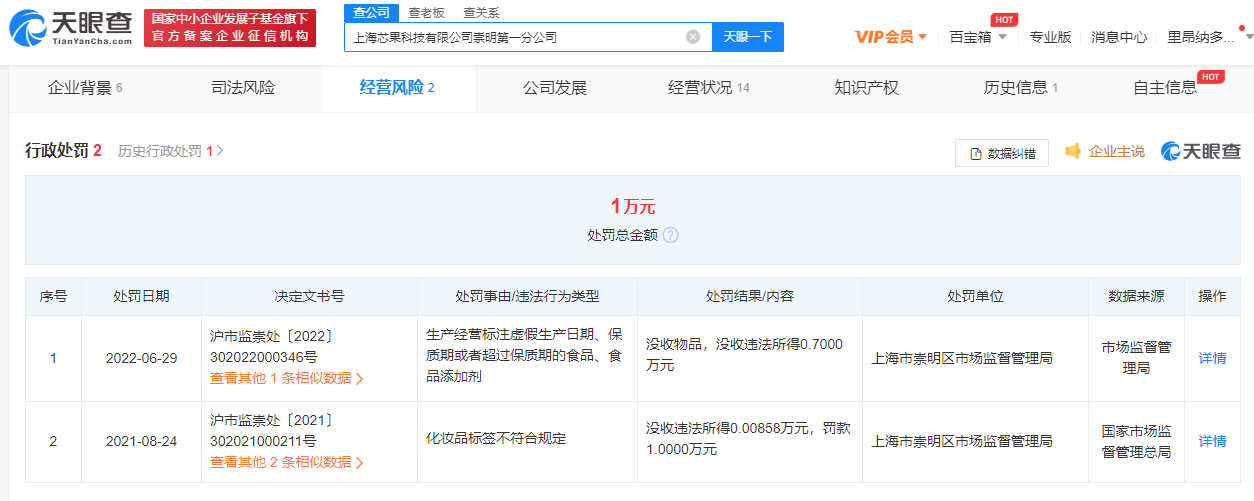Viewport: 1254px width, 501px height.
Task: Expand the 百宝箱 dropdown menu
Action: (977, 37)
